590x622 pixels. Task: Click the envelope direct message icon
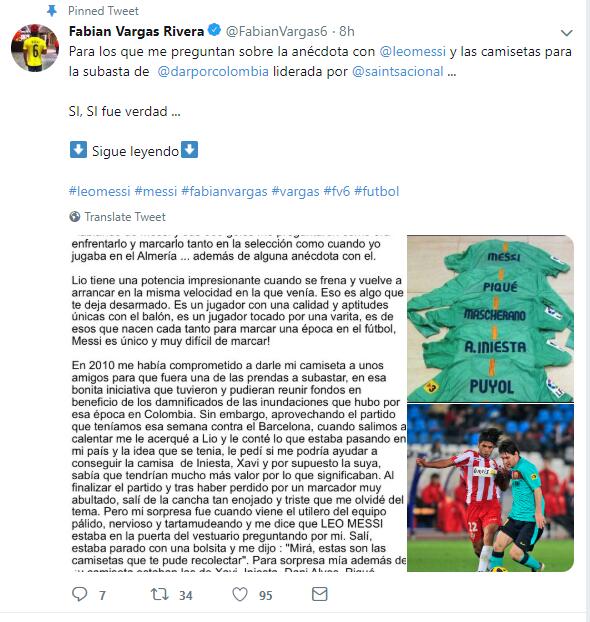[320, 594]
